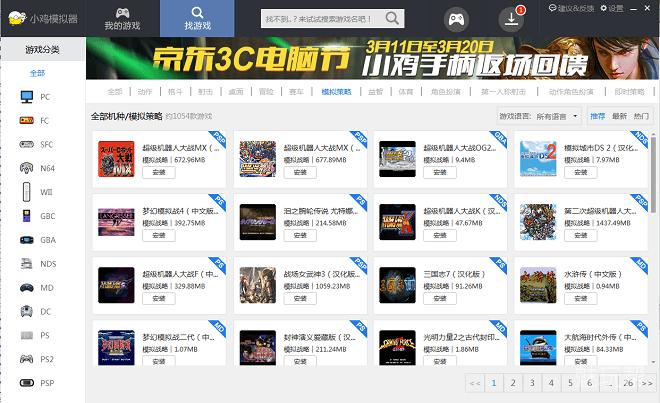Install 水浒传 (中文版) game

pos(580,299)
